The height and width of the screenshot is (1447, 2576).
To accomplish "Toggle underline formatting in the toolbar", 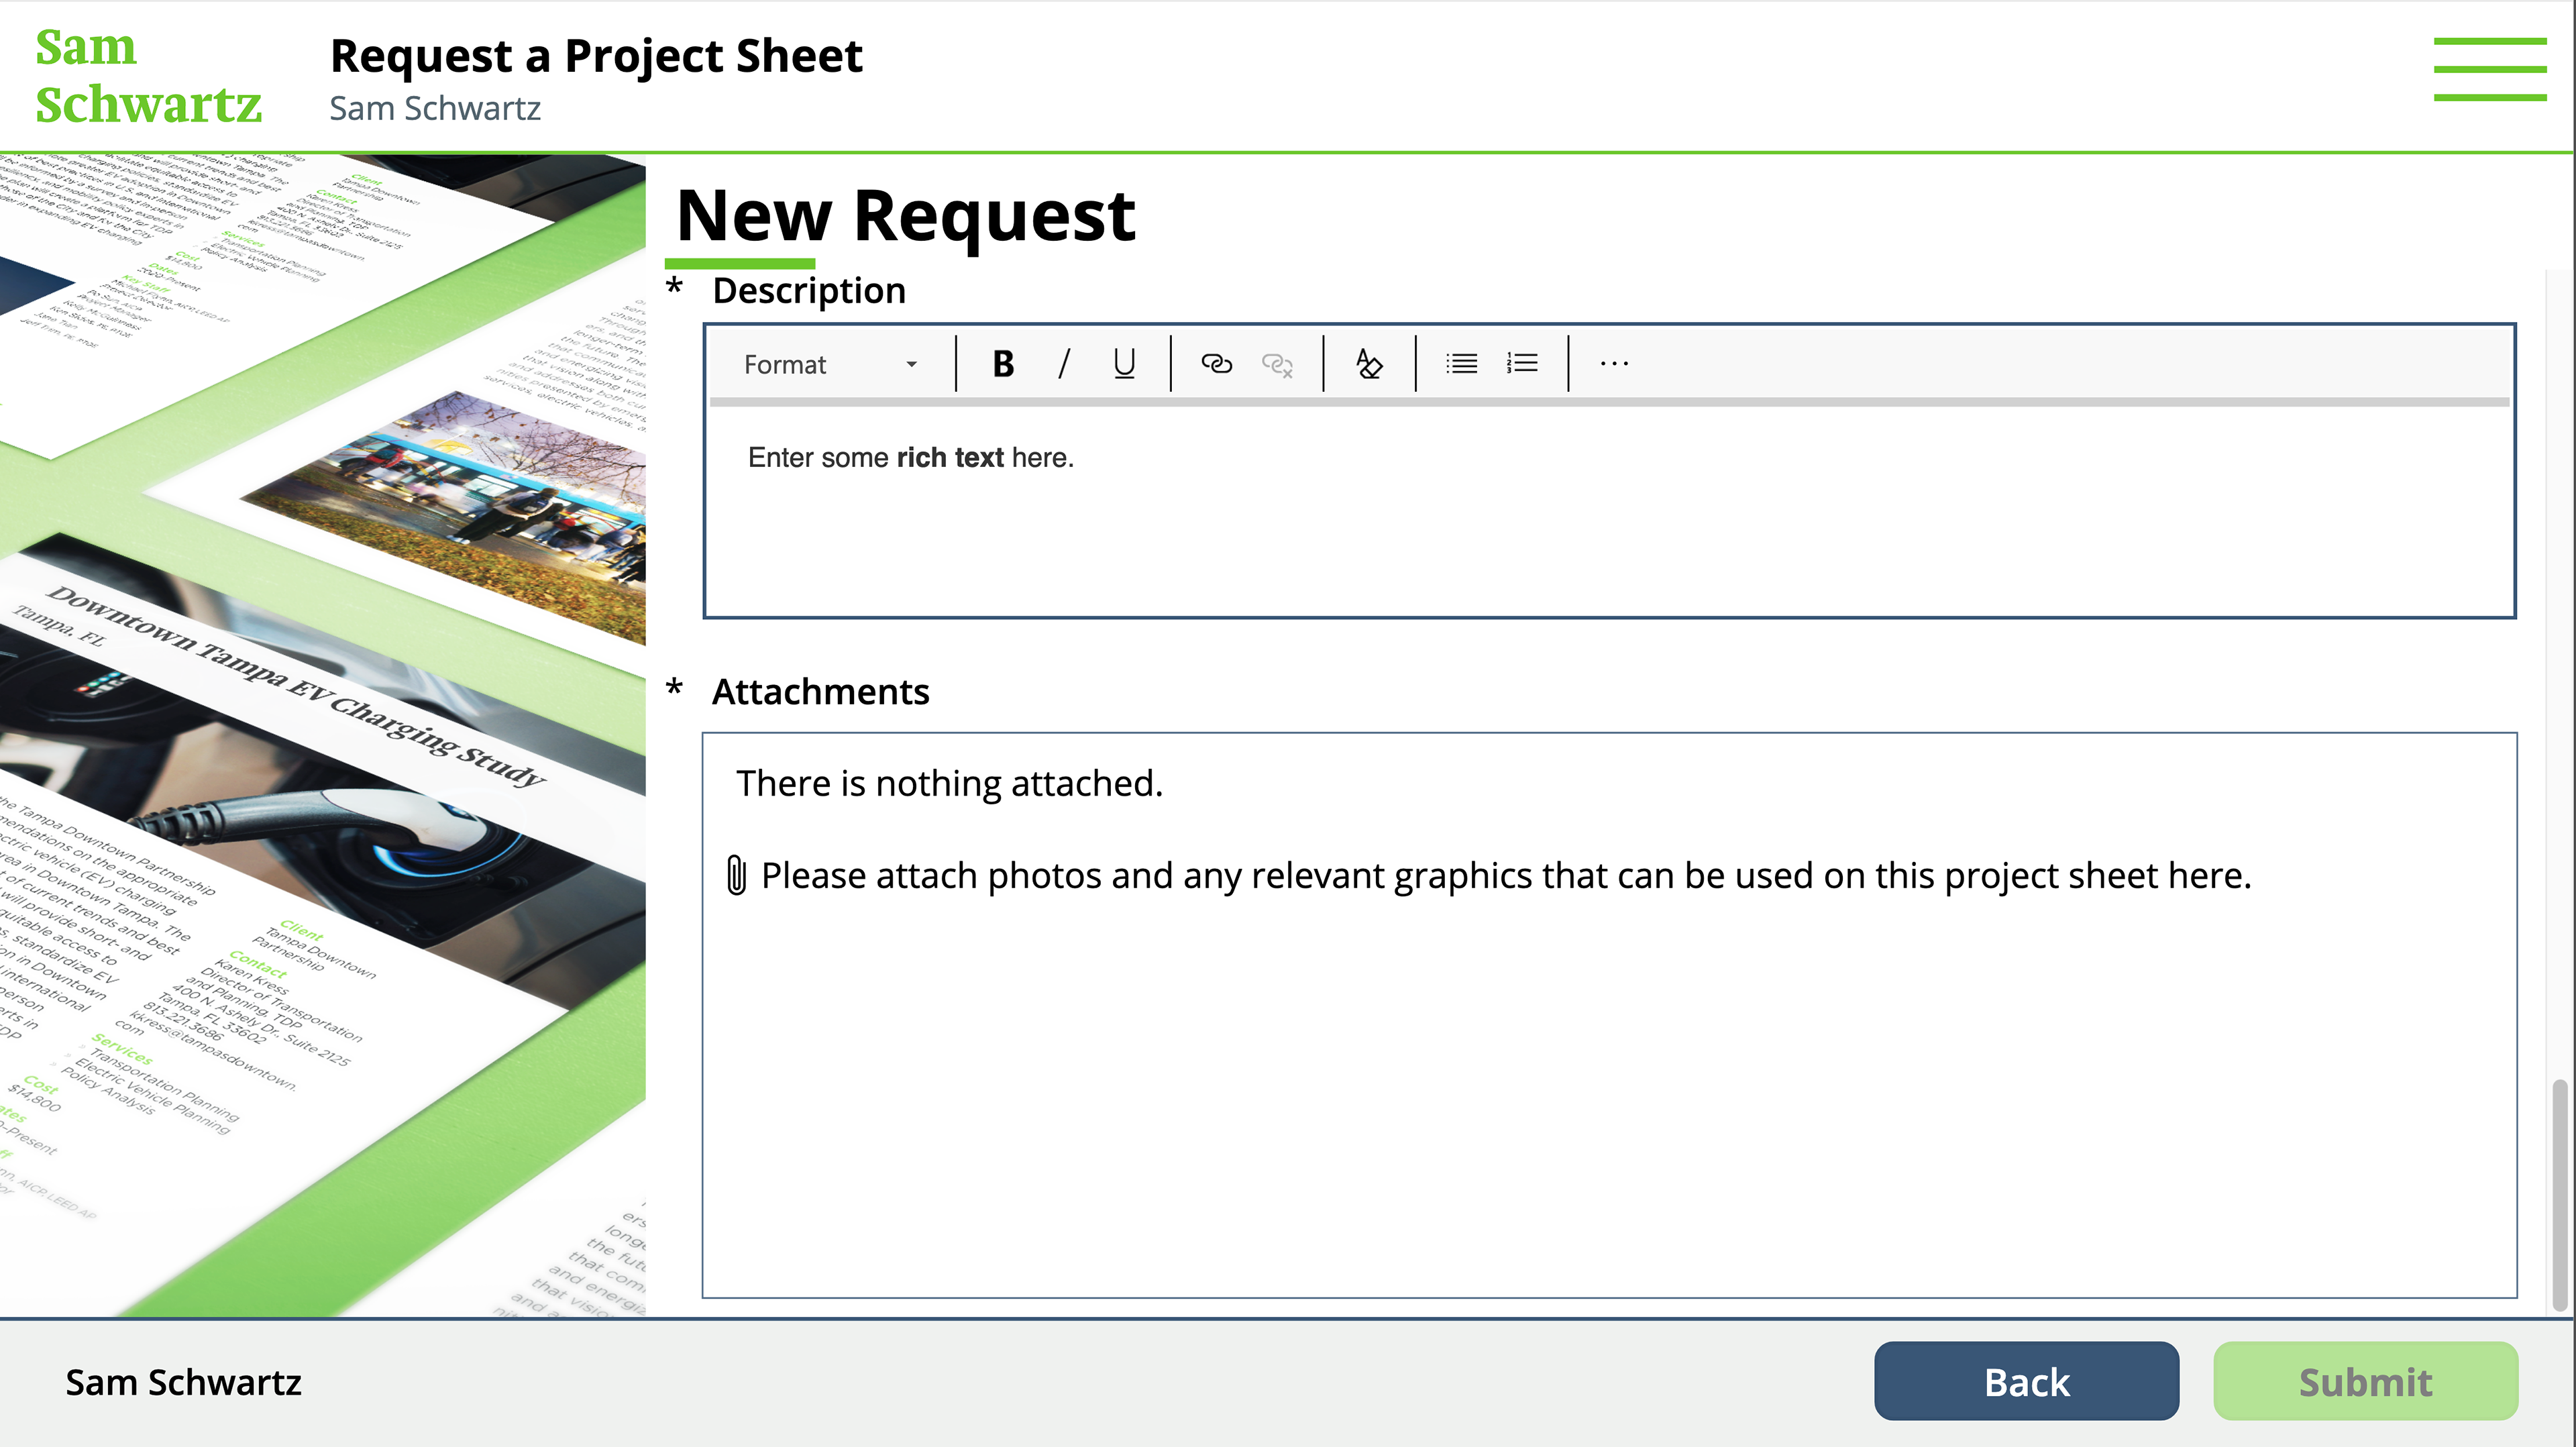I will point(1124,364).
